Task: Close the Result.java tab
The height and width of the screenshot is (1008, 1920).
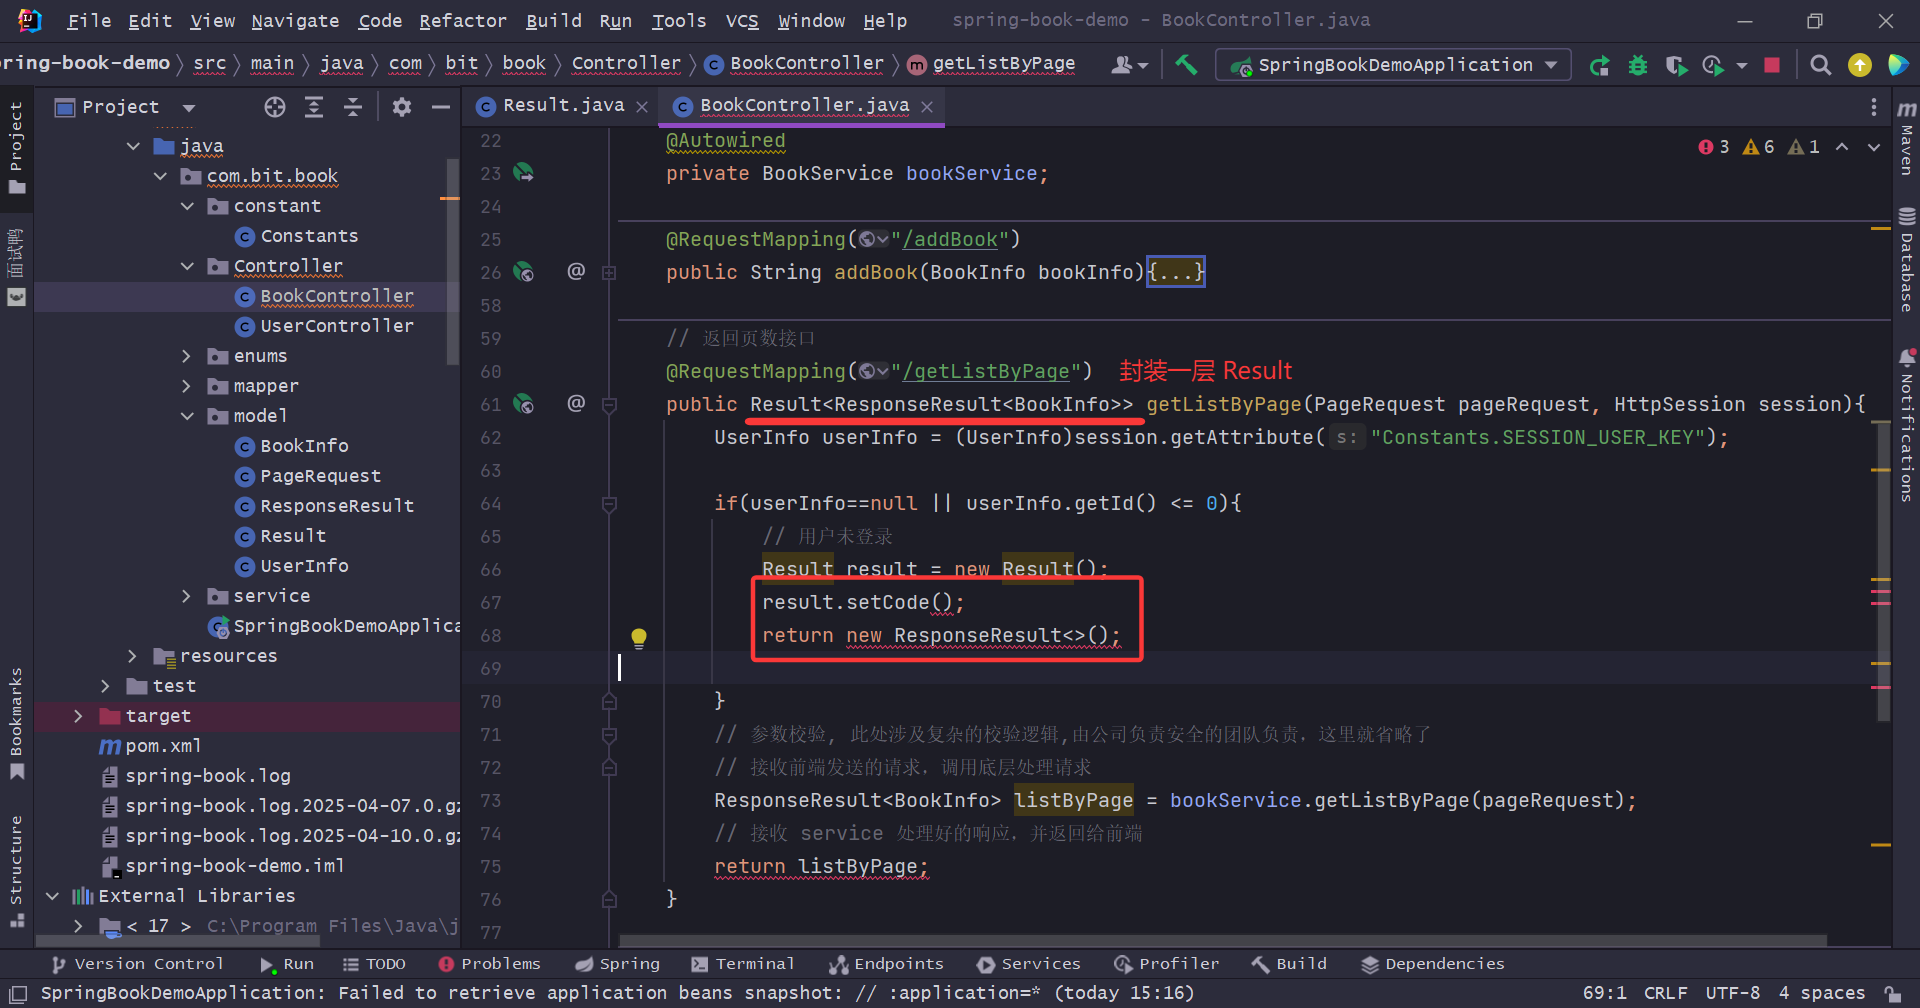Action: [642, 106]
